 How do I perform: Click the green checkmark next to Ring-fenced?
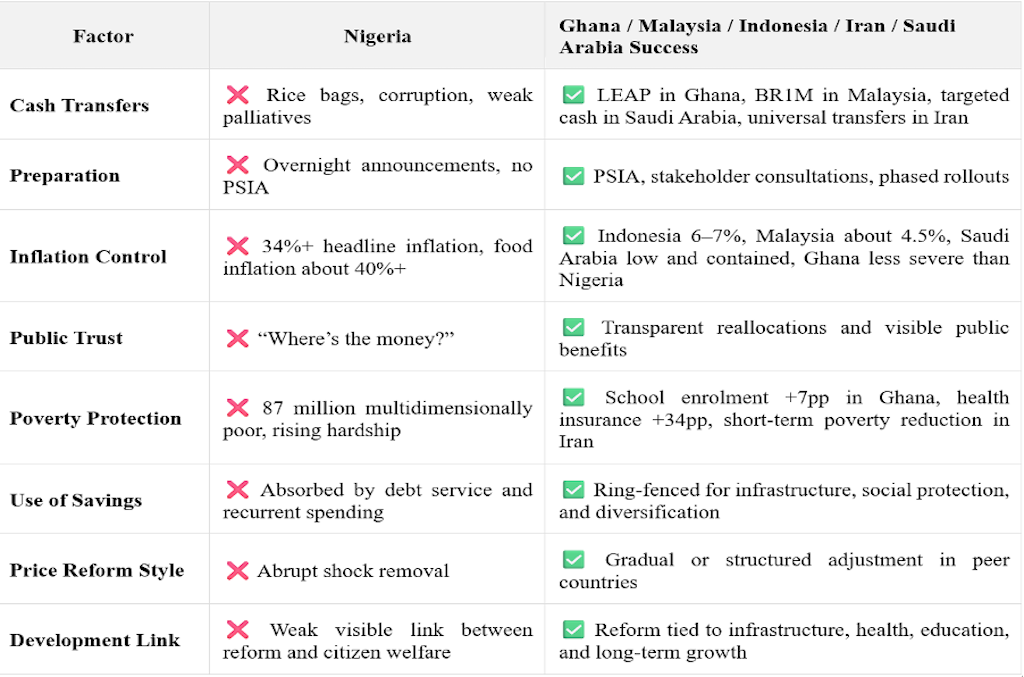point(573,490)
